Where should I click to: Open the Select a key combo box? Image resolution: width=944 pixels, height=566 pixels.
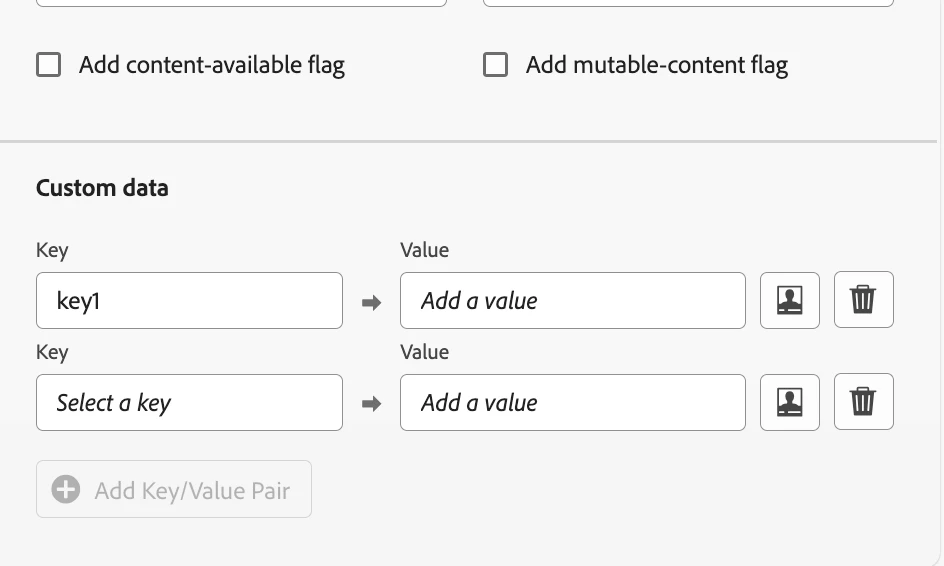pyautogui.click(x=189, y=402)
